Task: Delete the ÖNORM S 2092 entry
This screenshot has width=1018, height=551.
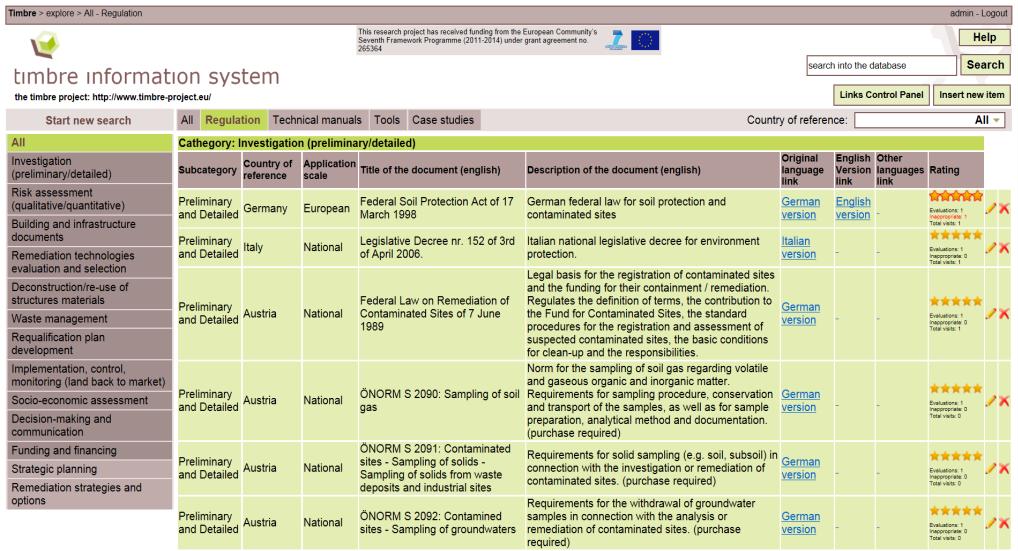Action: click(1004, 522)
